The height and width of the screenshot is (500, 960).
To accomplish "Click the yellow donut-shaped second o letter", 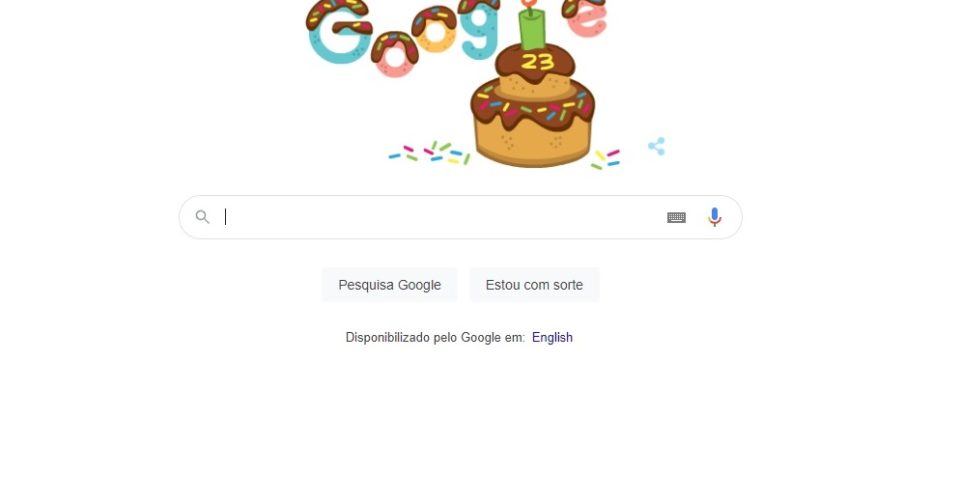I will [x=435, y=29].
